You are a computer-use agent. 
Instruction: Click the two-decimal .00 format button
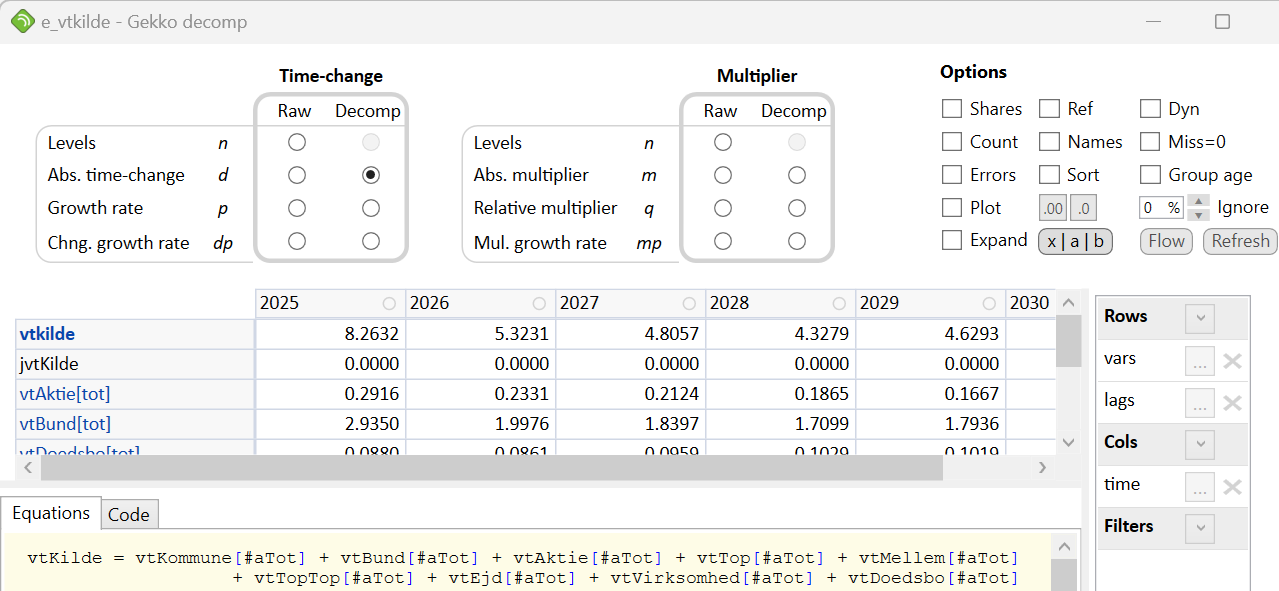(x=1053, y=208)
